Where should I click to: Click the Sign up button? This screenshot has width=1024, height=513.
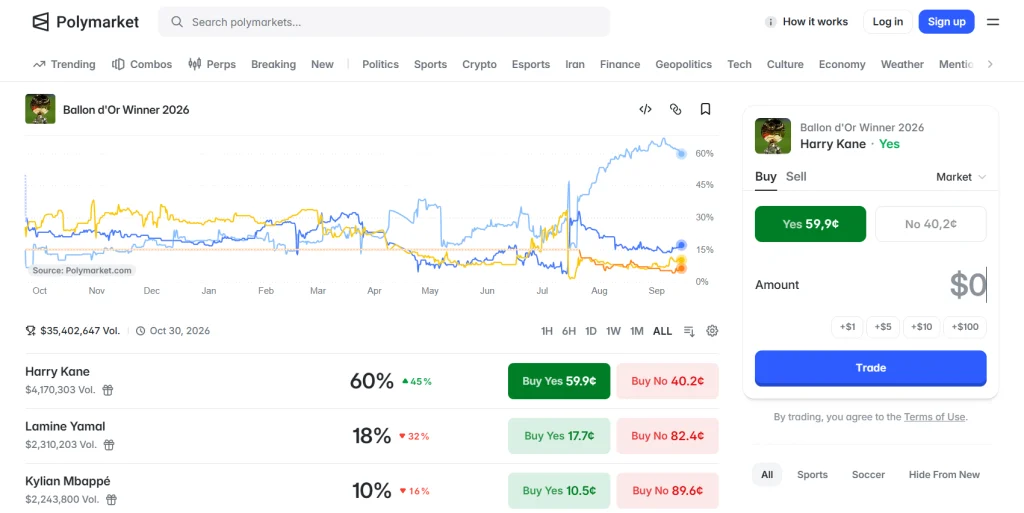pos(946,22)
